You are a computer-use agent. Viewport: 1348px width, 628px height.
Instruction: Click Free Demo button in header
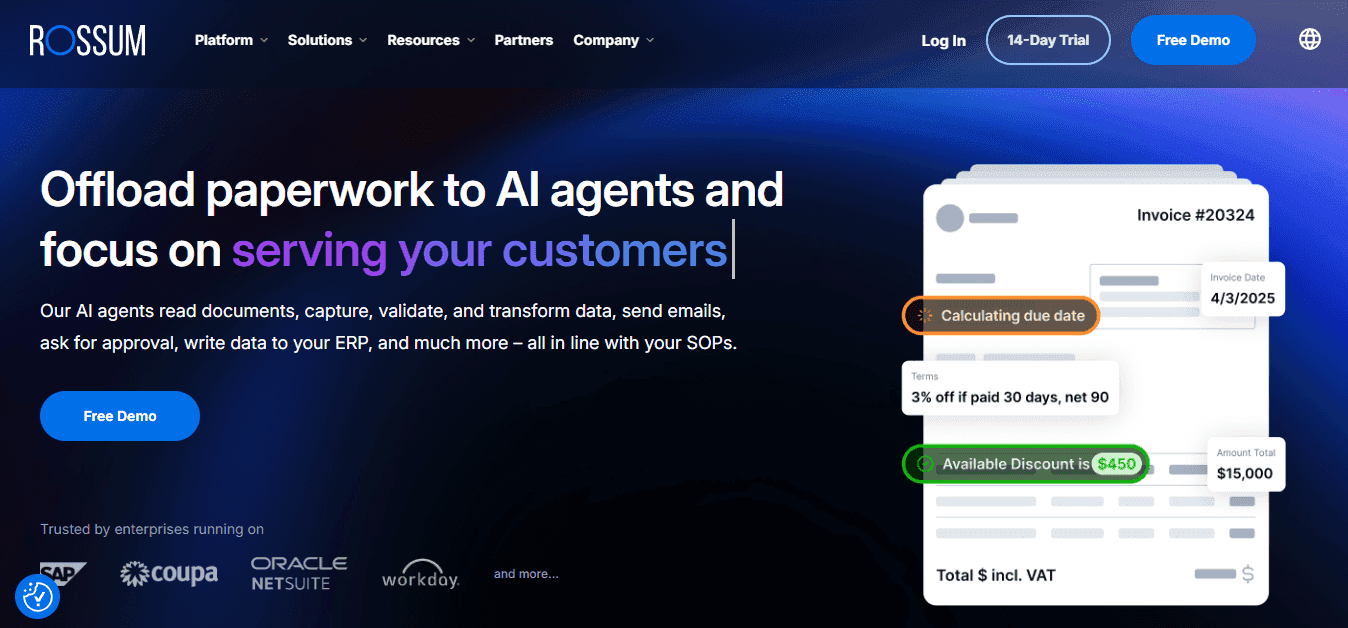pos(1193,40)
